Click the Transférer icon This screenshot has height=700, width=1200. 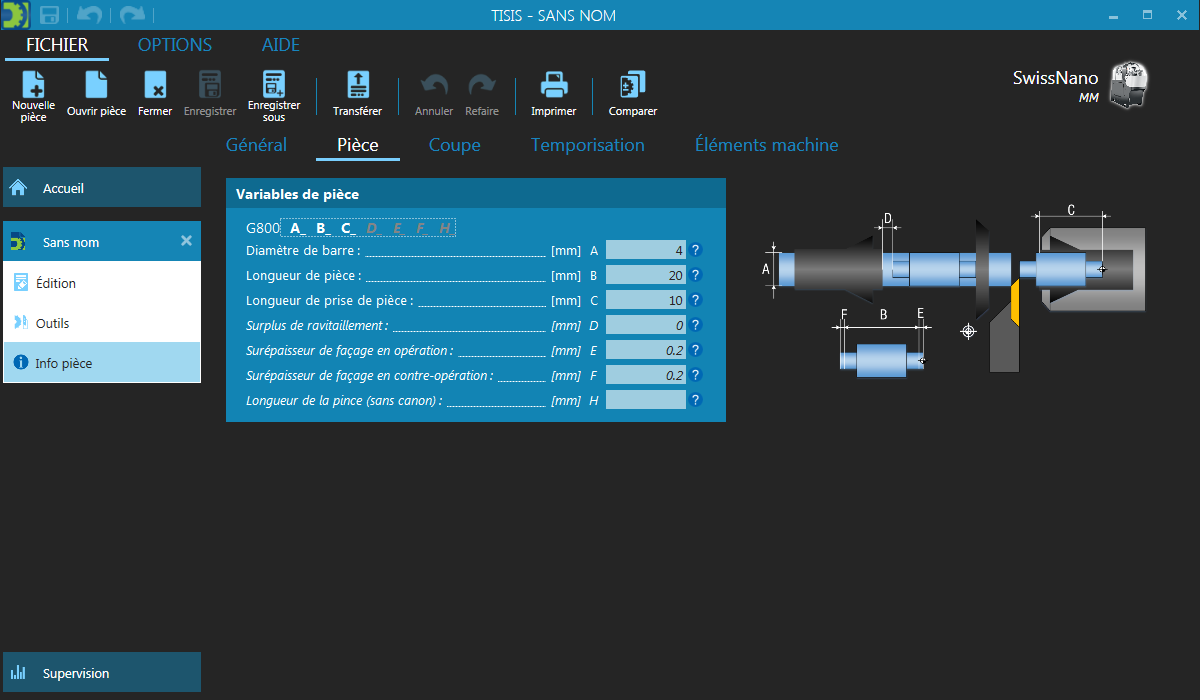pyautogui.click(x=357, y=86)
